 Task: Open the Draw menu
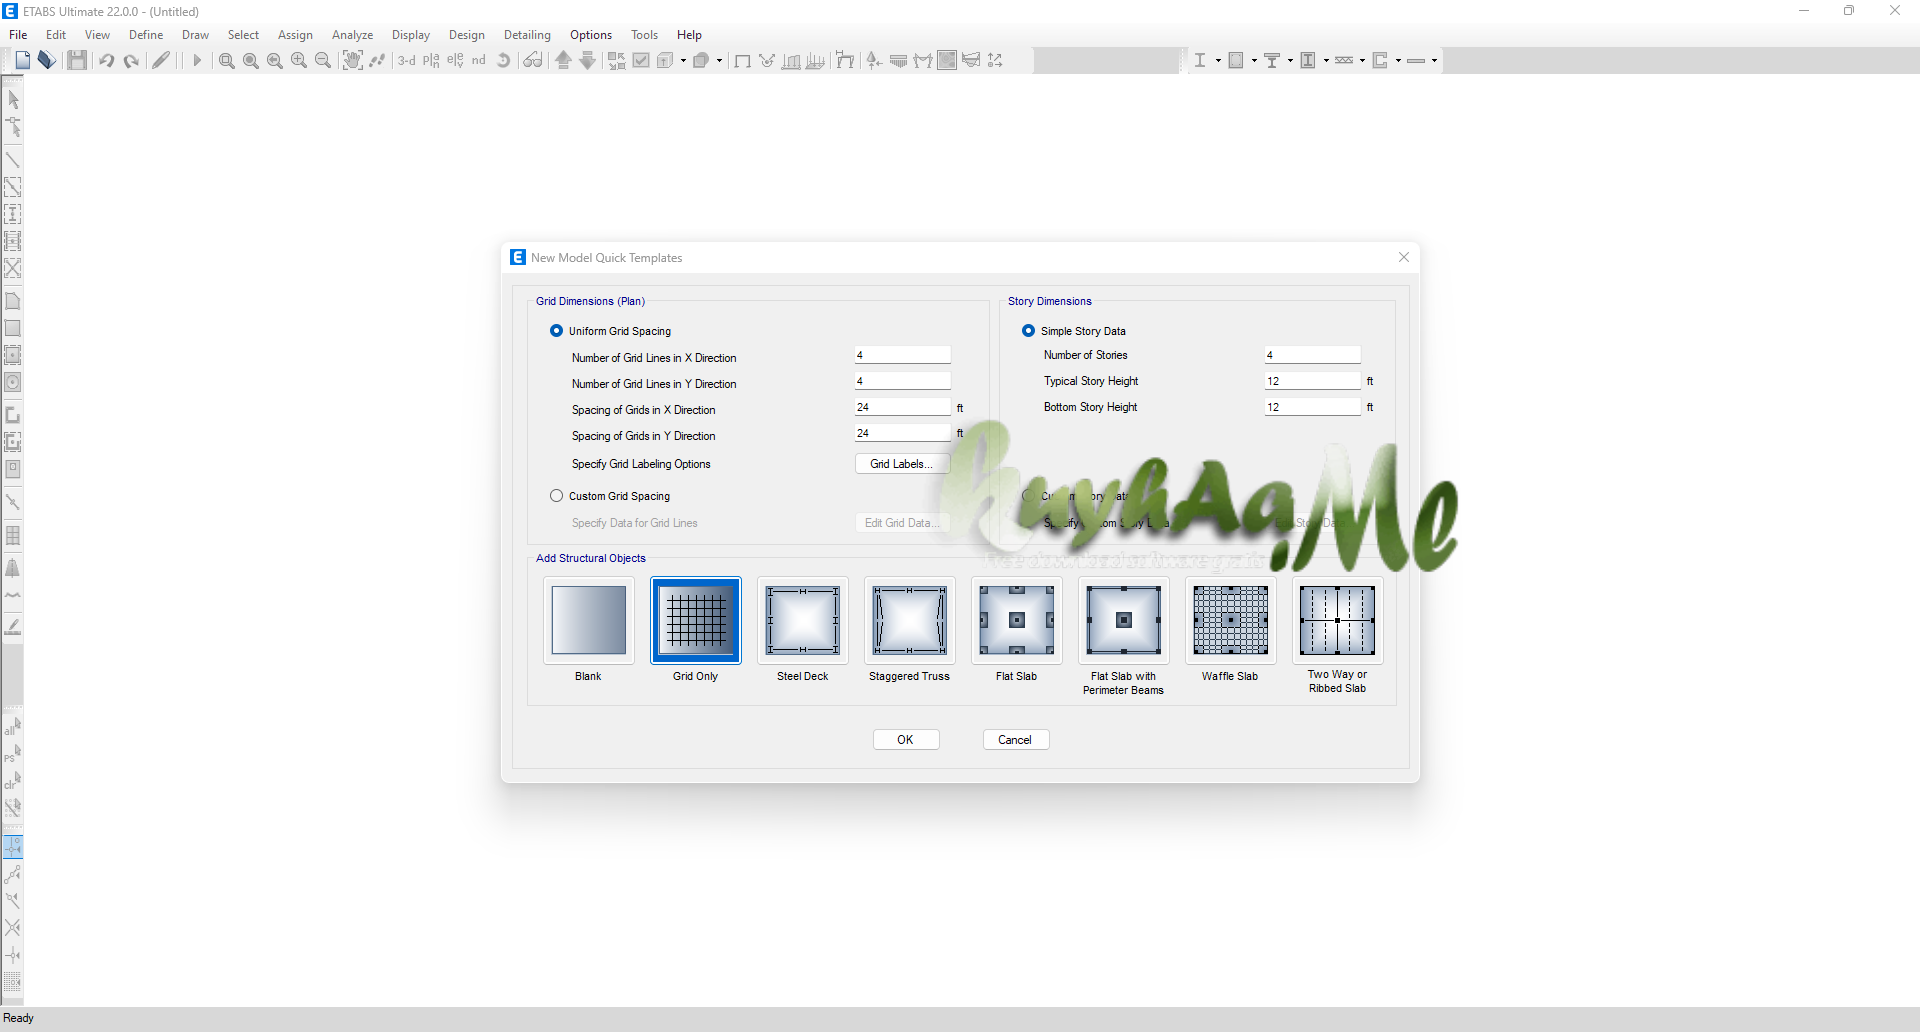pyautogui.click(x=195, y=35)
